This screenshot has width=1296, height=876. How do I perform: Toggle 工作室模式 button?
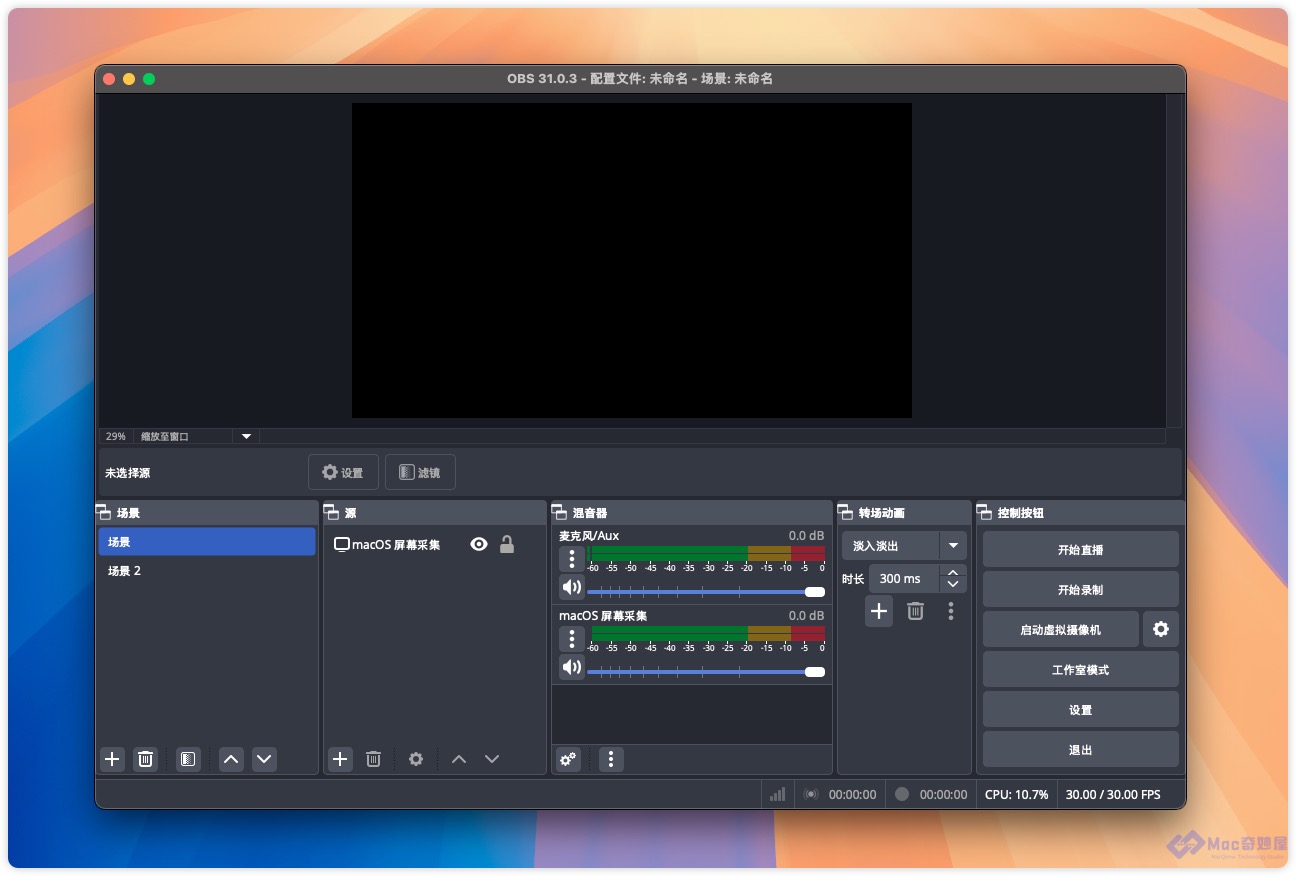point(1081,669)
